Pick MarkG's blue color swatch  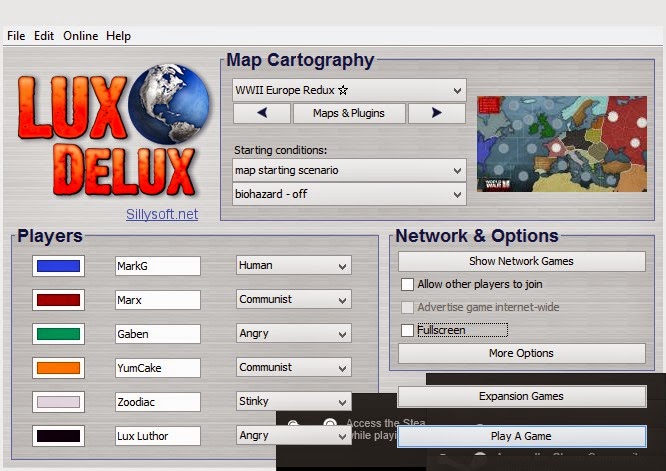(59, 266)
